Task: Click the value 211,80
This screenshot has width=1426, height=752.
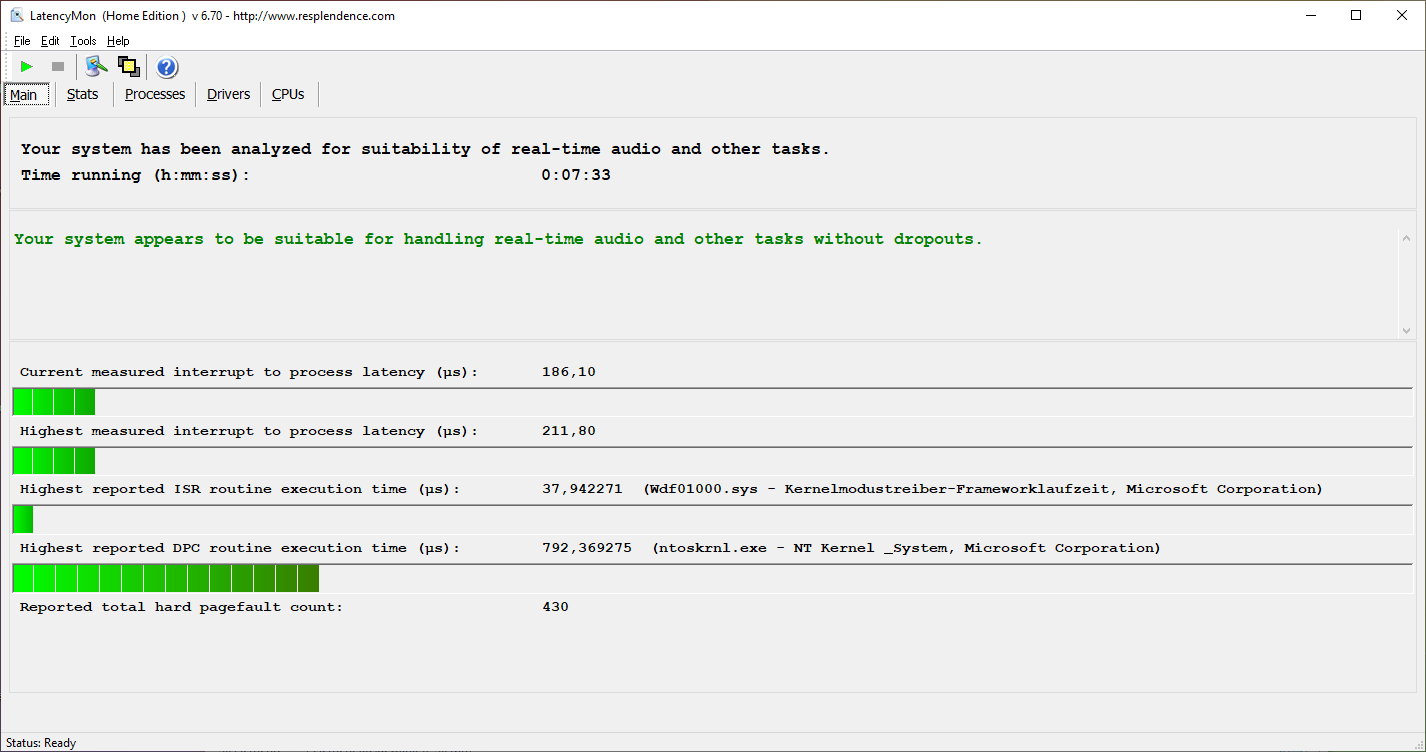Action: pyautogui.click(x=568, y=431)
